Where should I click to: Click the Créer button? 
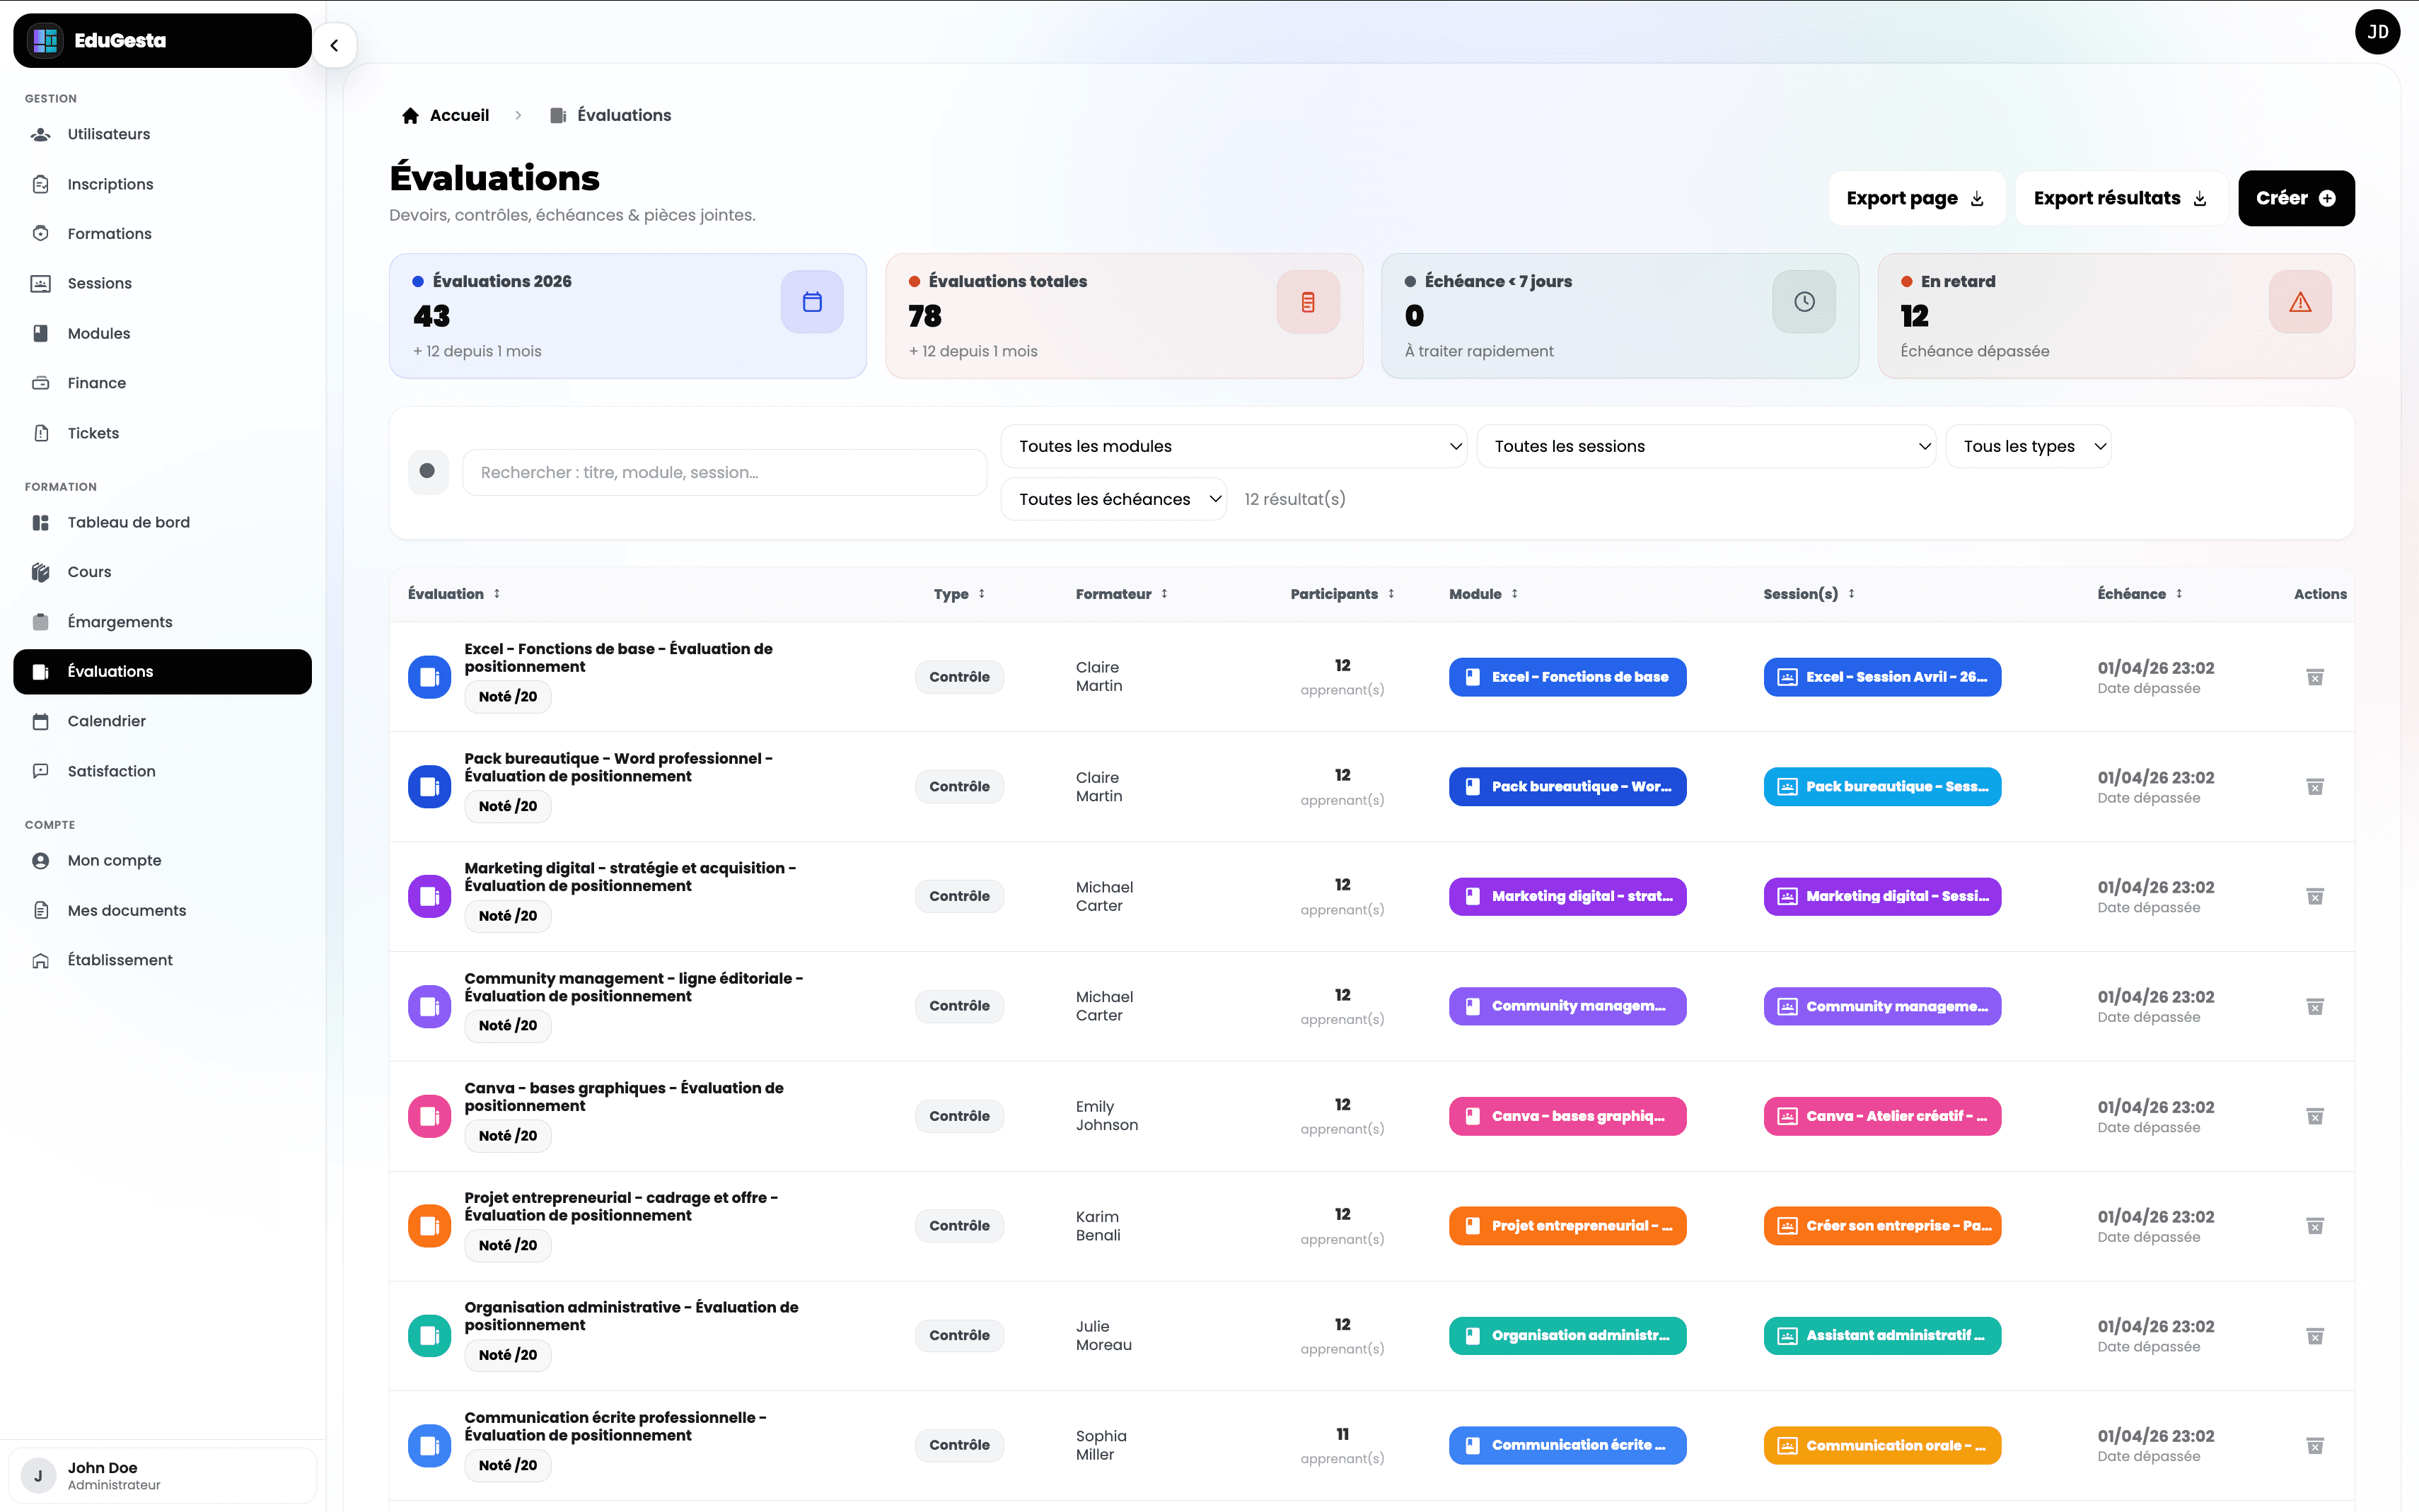coord(2295,198)
